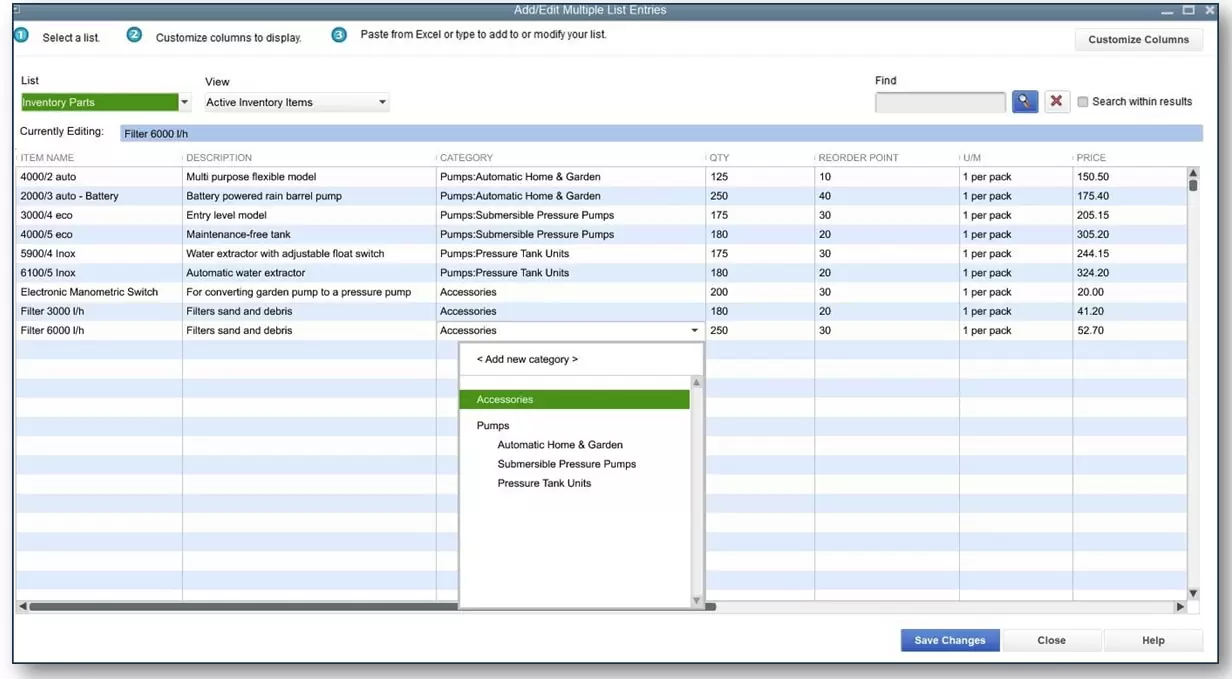The width and height of the screenshot is (1232, 679).
Task: Click the horizontal scroll right arrow
Action: (x=1180, y=607)
